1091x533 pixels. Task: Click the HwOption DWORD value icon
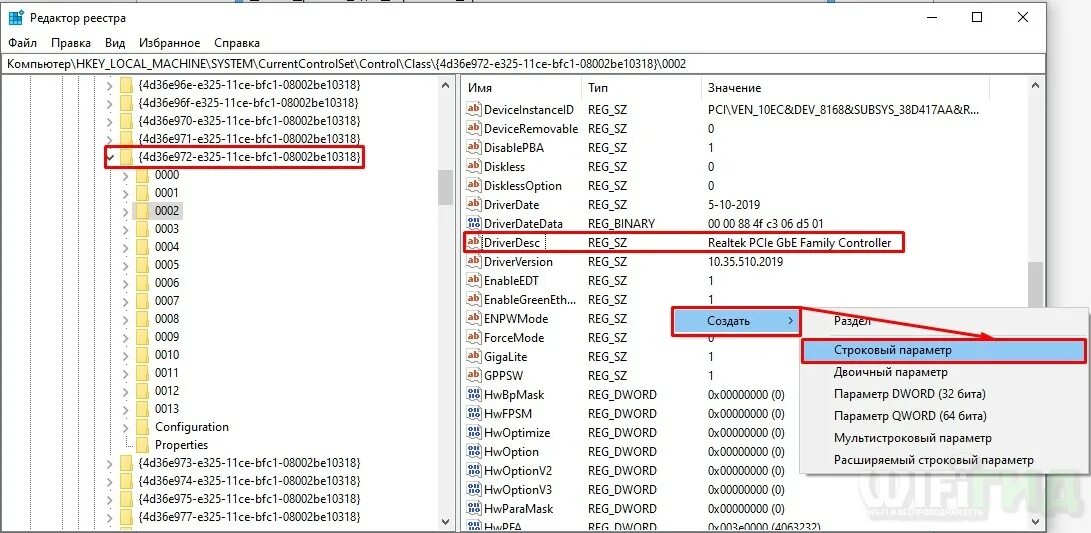(474, 452)
